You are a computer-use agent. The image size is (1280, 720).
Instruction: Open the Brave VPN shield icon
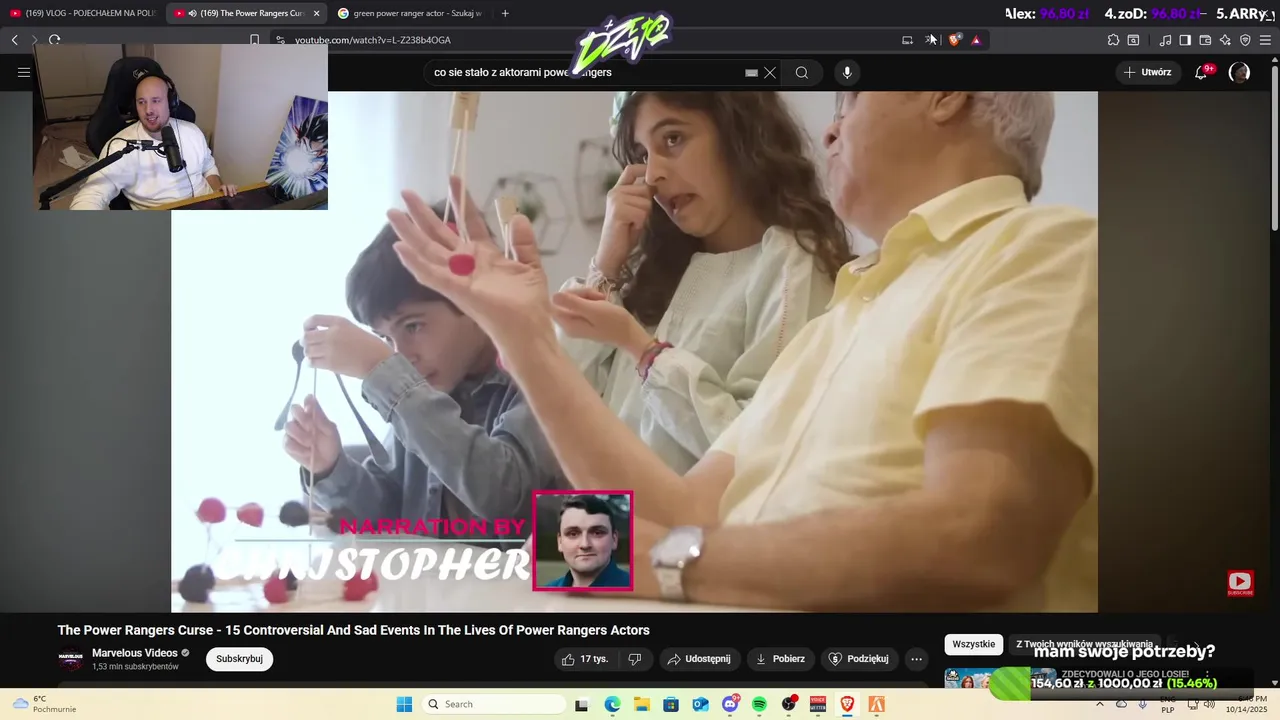click(x=1245, y=40)
